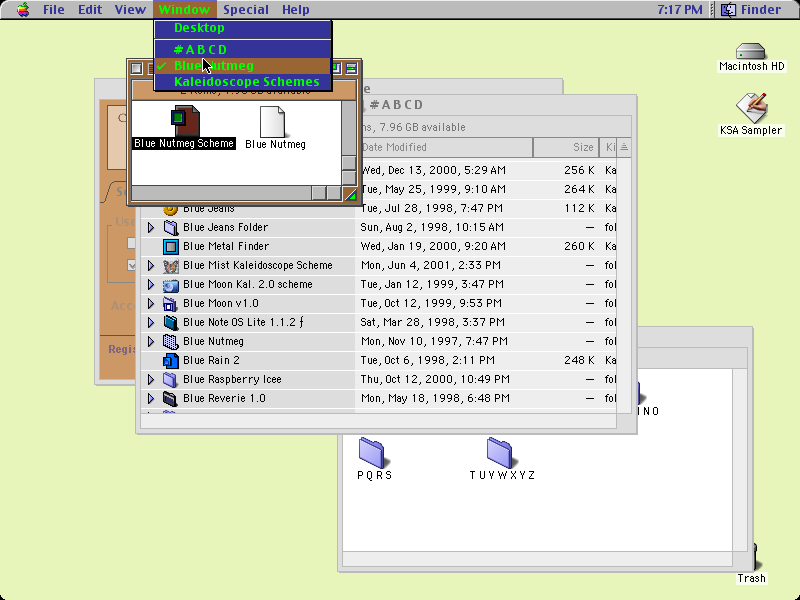Select the Trash icon
The height and width of the screenshot is (600, 800).
[756, 558]
